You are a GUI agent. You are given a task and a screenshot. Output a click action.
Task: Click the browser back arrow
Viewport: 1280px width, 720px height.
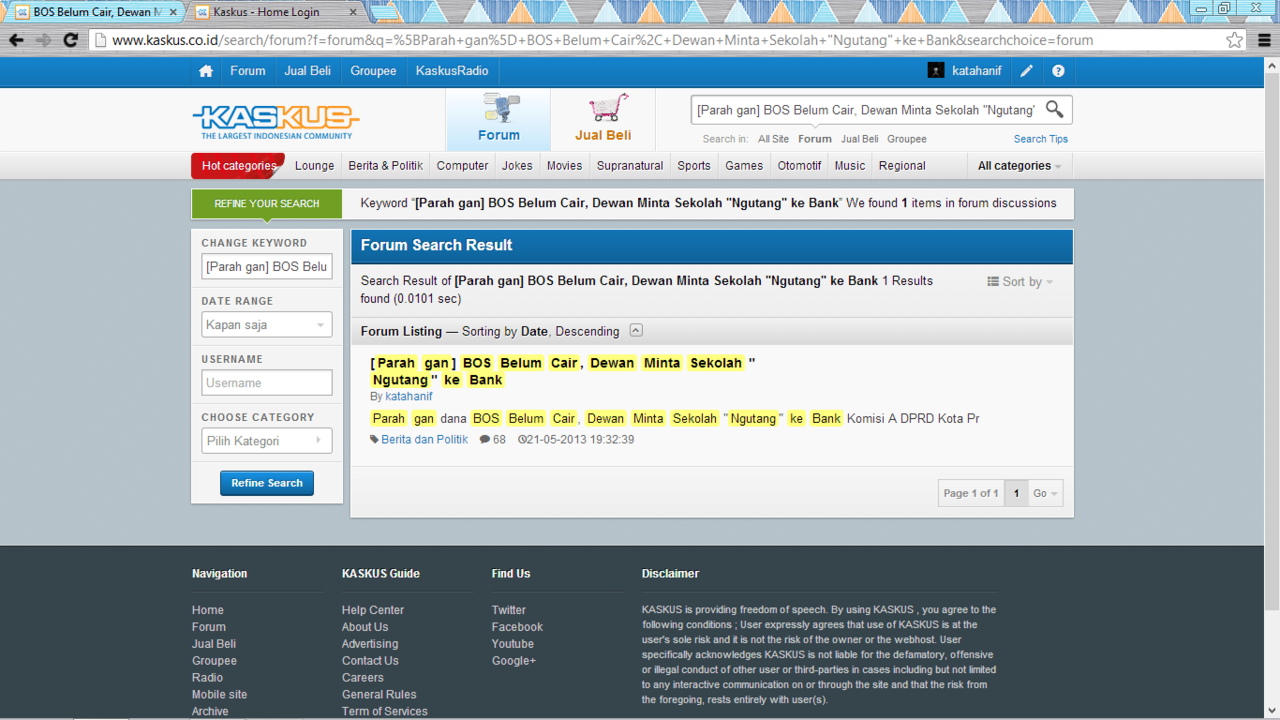(16, 40)
